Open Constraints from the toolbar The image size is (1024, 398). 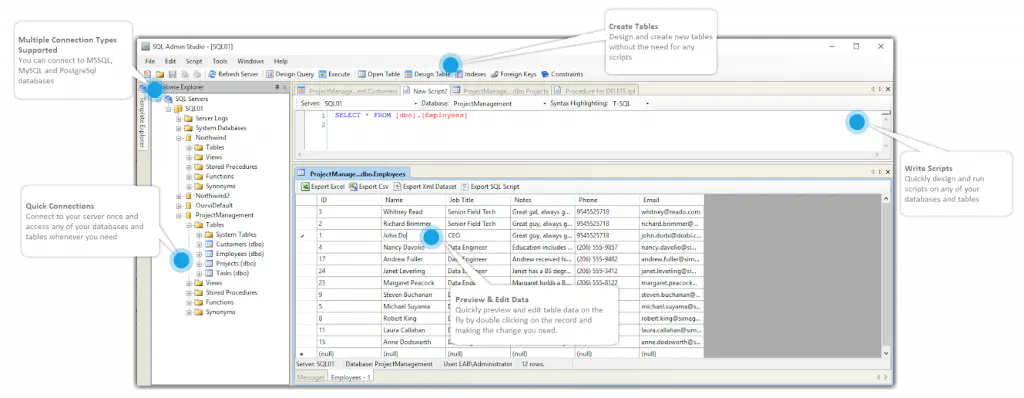pos(562,75)
